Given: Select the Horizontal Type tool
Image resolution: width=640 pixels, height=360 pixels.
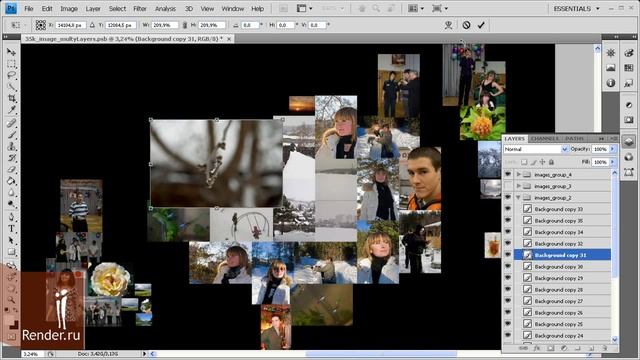Looking at the screenshot, I should pyautogui.click(x=11, y=229).
